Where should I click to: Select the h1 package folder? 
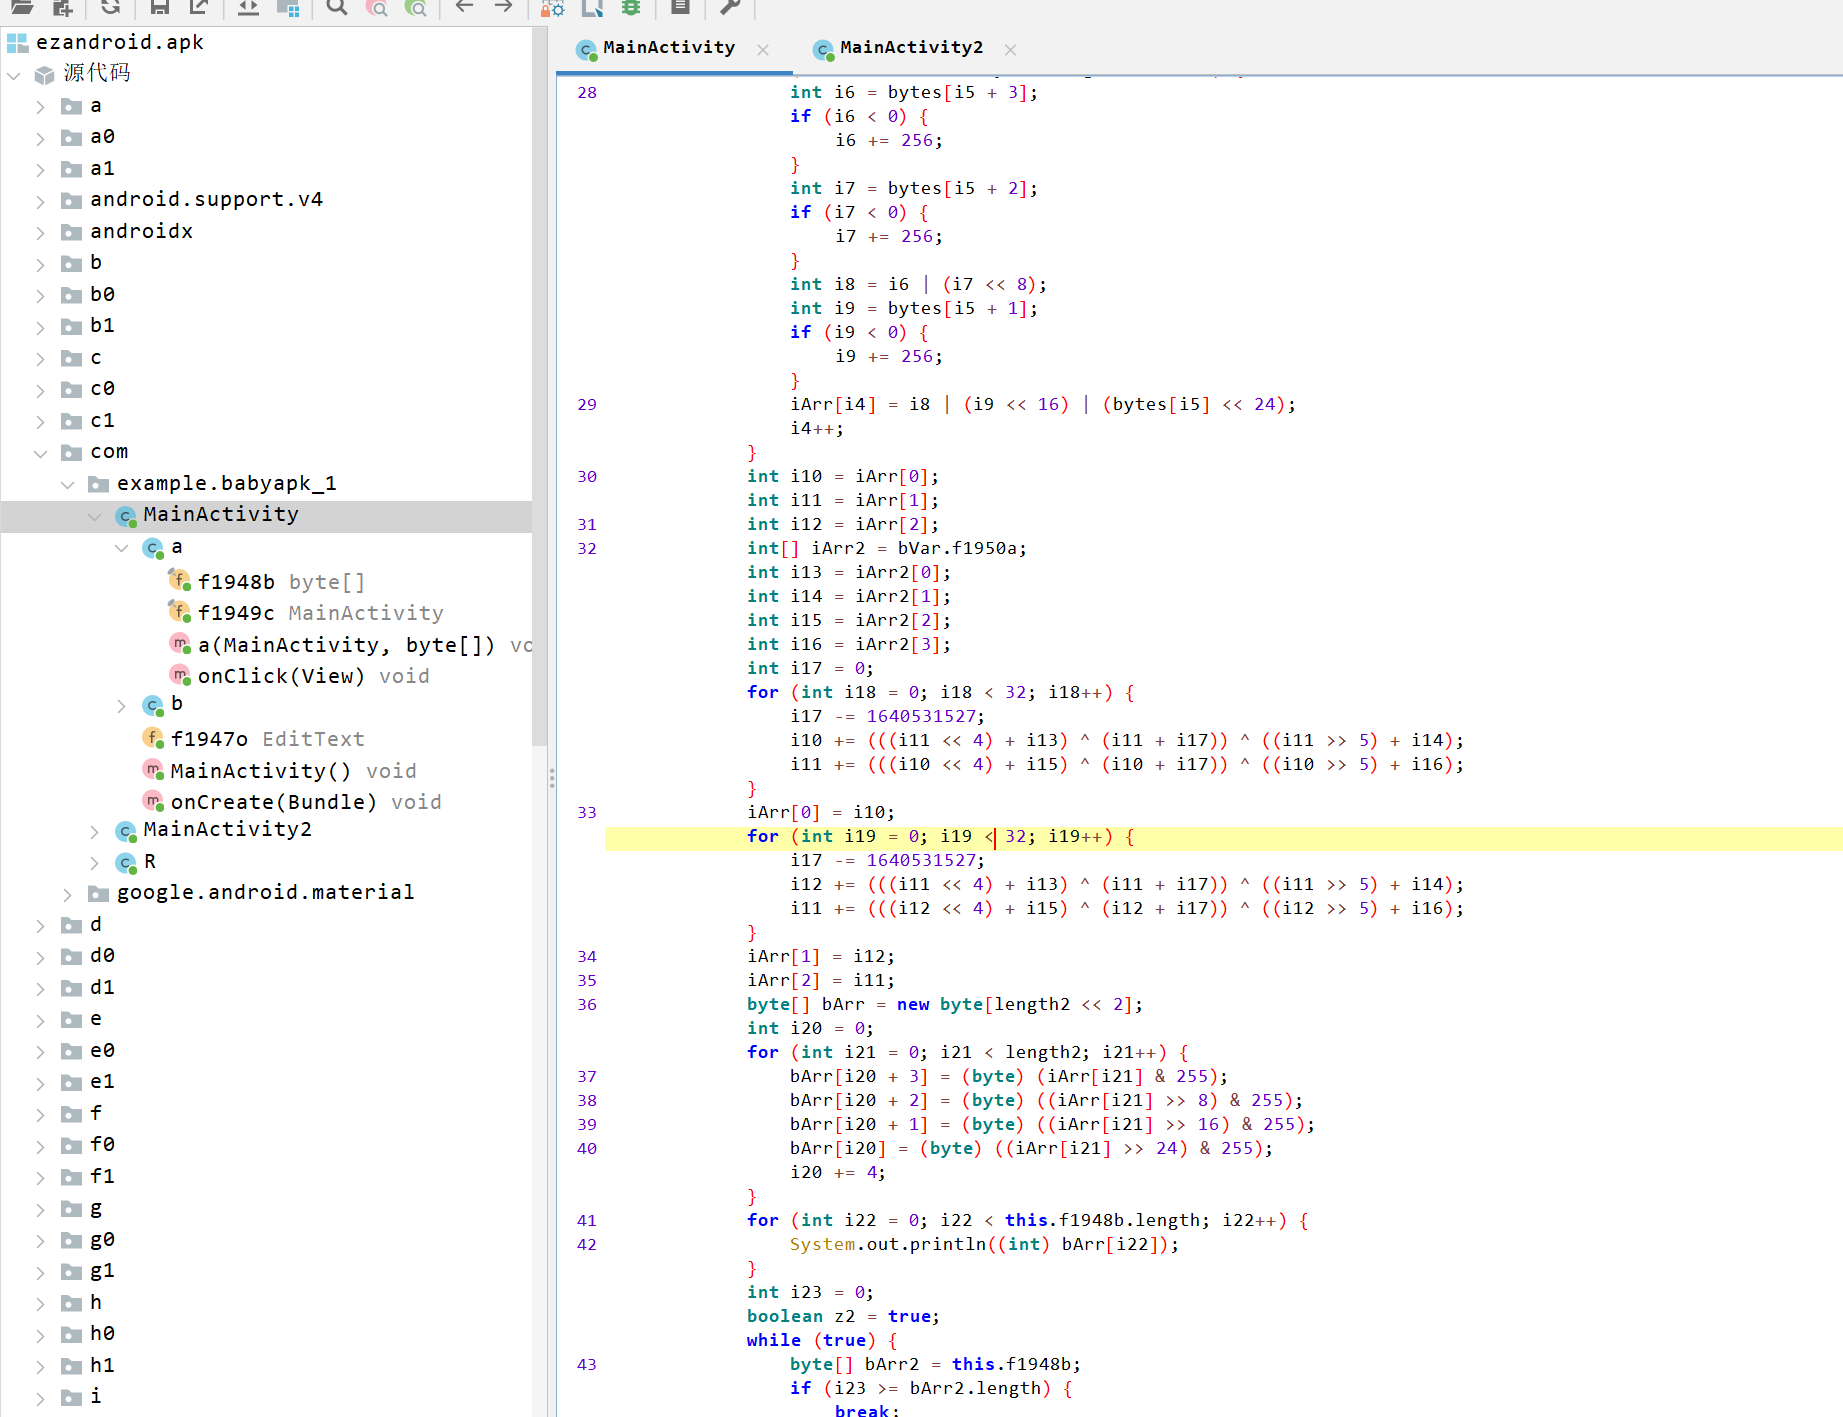[x=102, y=1365]
